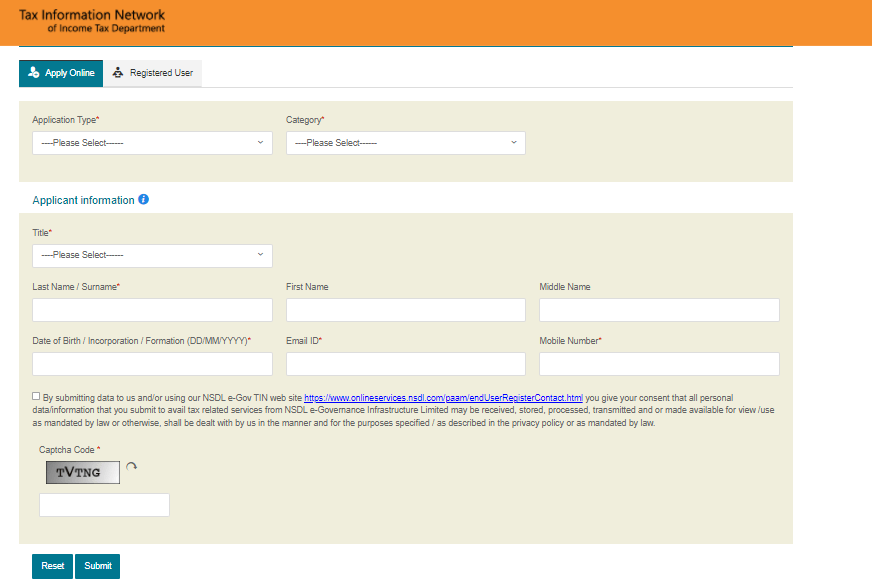This screenshot has width=872, height=587.
Task: Focus the Captcha Code input box
Action: [x=105, y=505]
